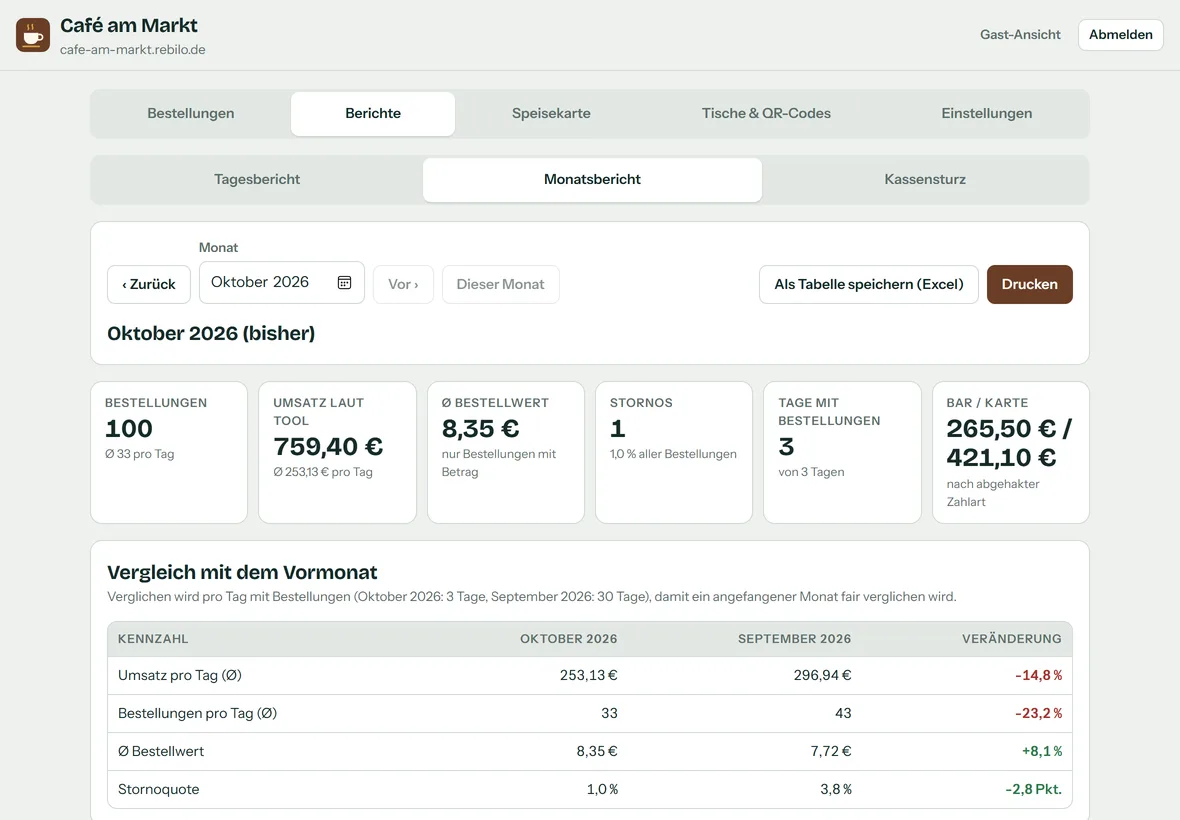Click the Stornos card
The width and height of the screenshot is (1180, 820).
674,452
